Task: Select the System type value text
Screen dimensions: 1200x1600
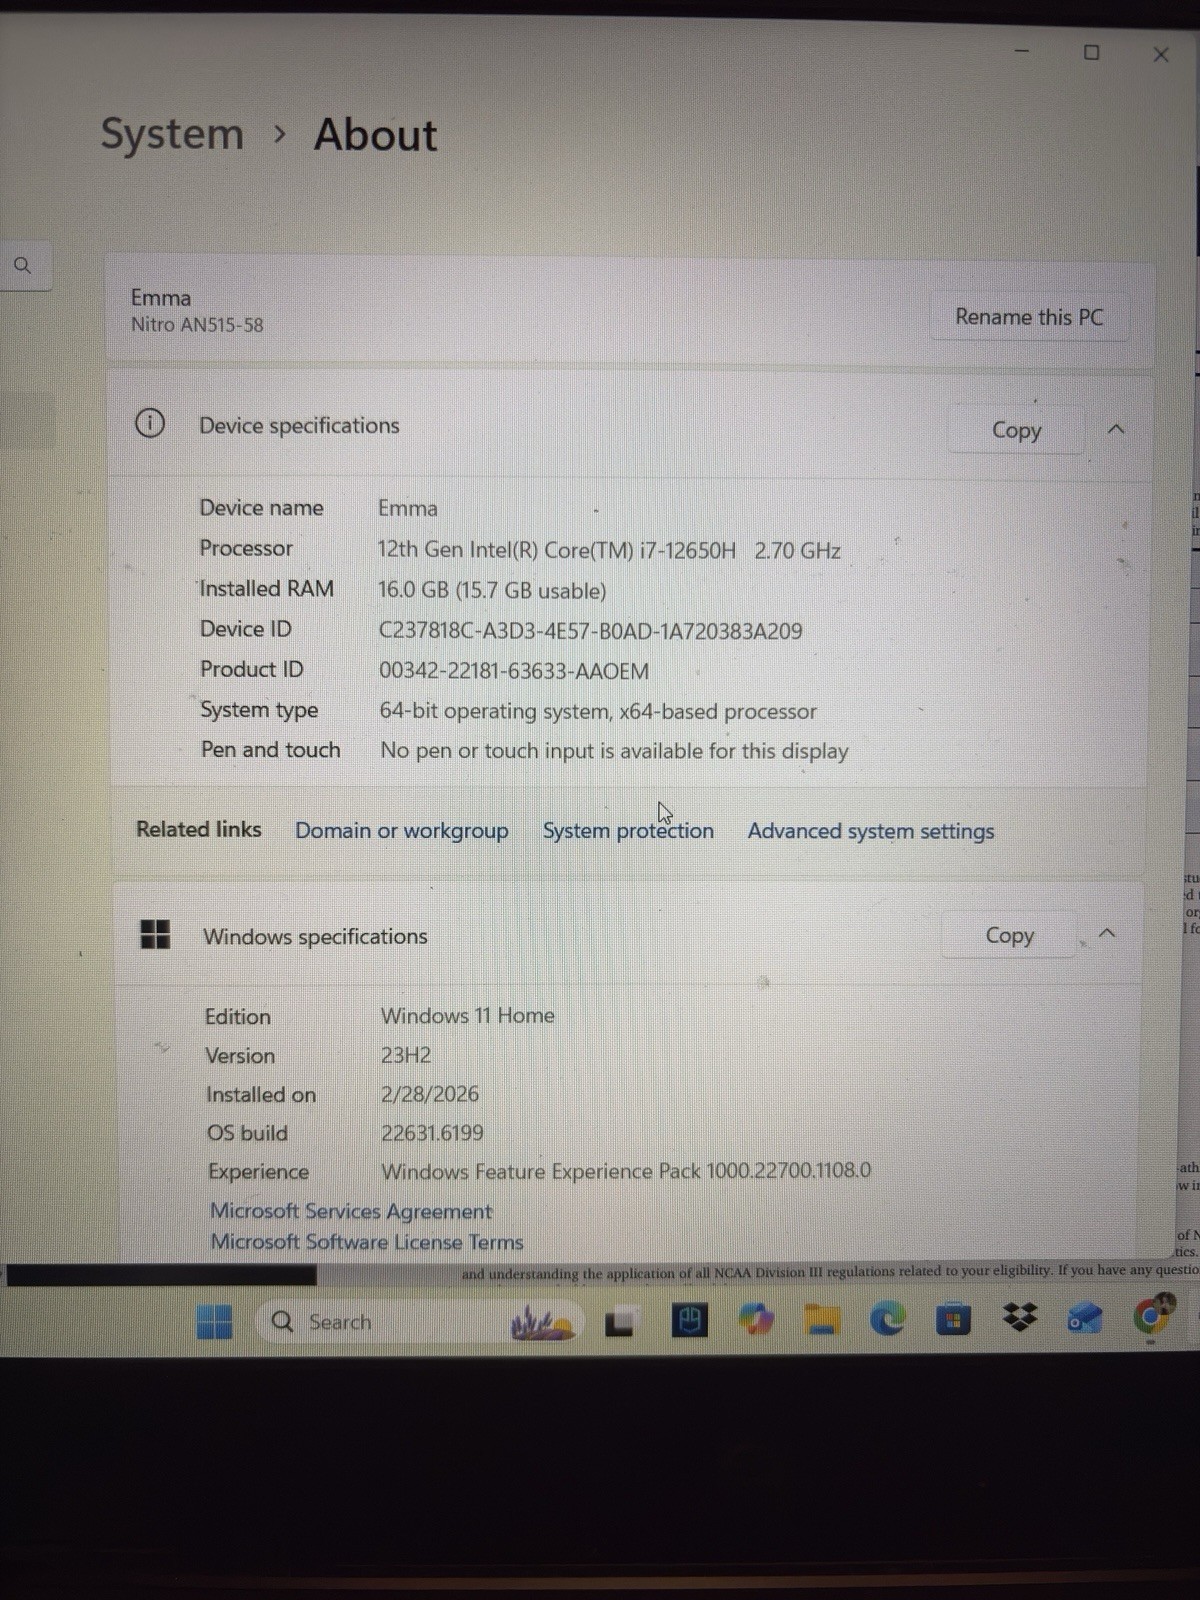Action: coord(598,711)
